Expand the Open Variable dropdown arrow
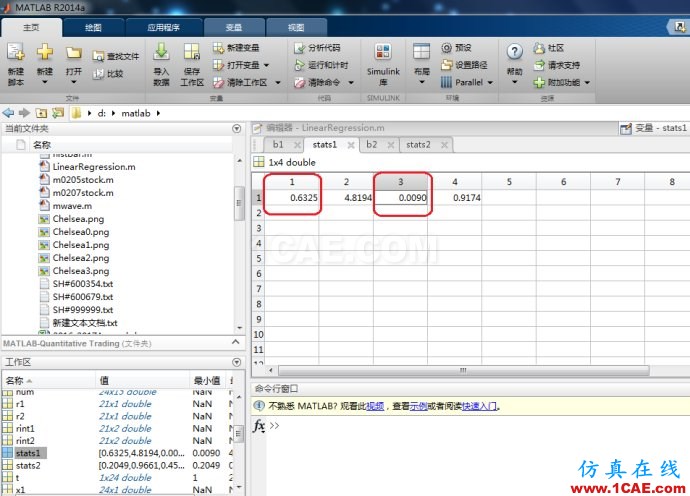This screenshot has width=690, height=496. [x=266, y=65]
